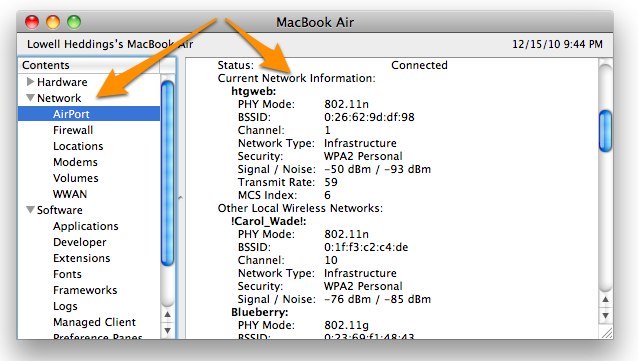
Task: Click the details pane scroll up arrow
Action: (x=605, y=300)
